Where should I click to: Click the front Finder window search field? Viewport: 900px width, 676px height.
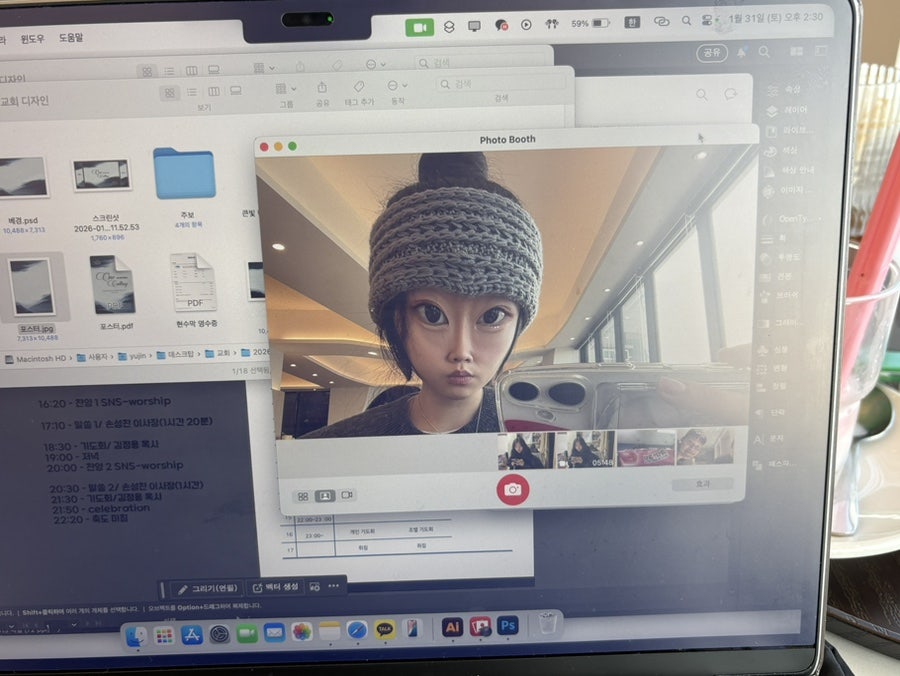(501, 84)
